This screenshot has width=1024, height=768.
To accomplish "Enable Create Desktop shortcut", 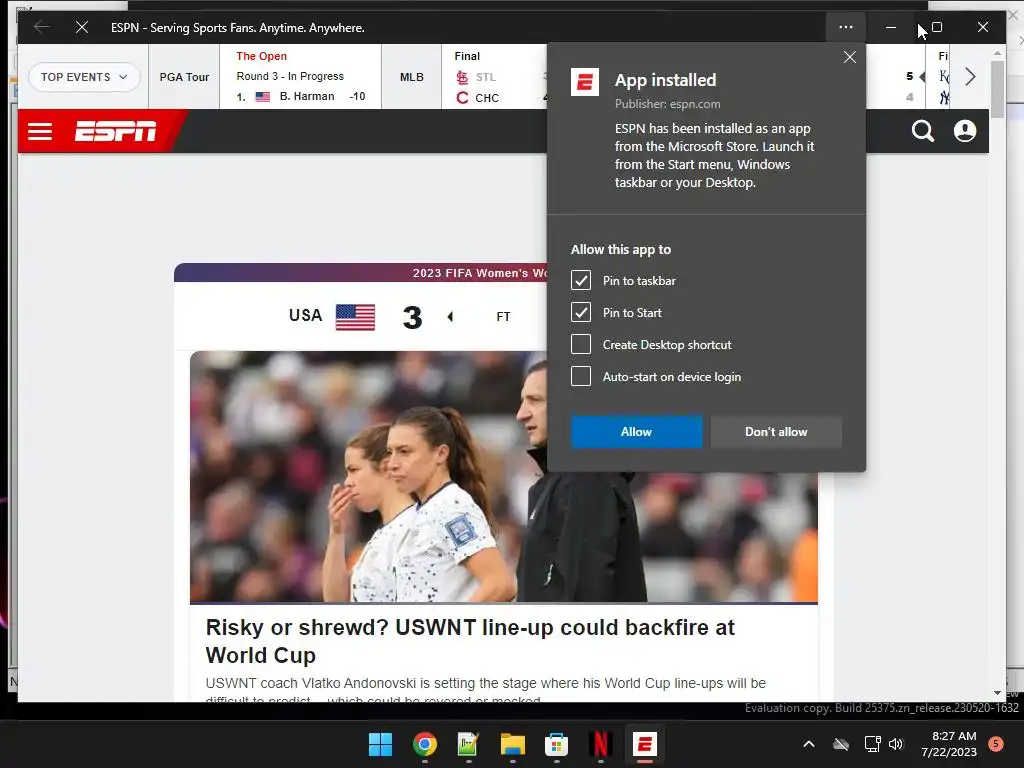I will 581,345.
